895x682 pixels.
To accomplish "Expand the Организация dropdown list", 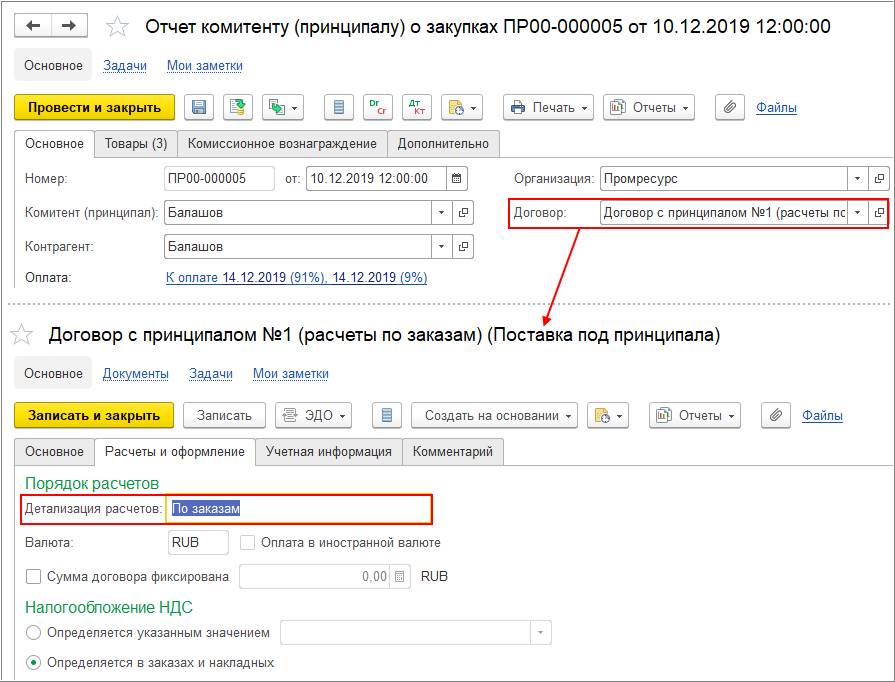I will pos(857,179).
